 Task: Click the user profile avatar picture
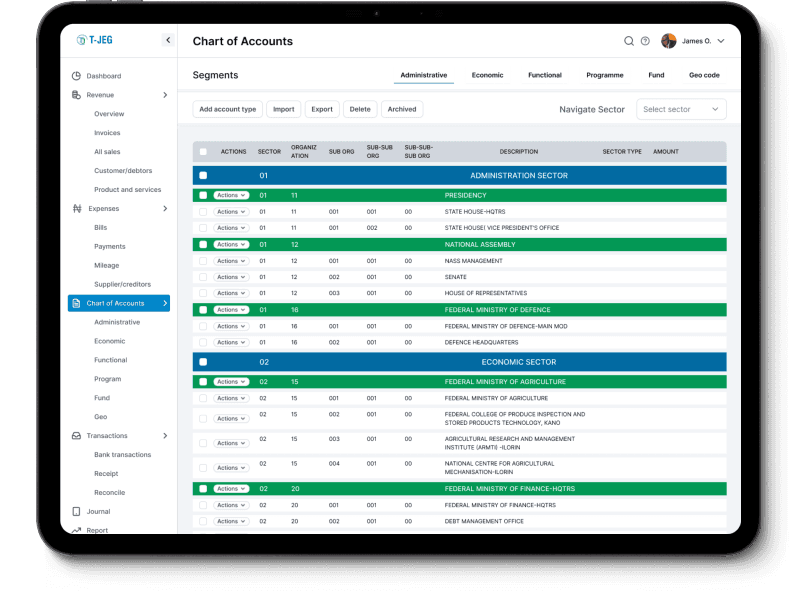tap(669, 41)
